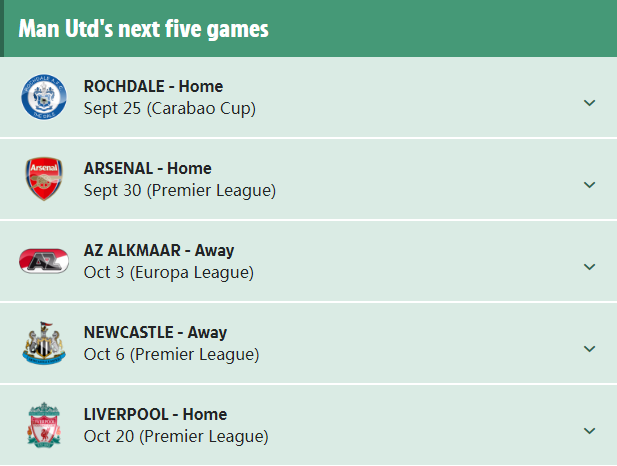Click the Rochdale club crest
The image size is (617, 466).
[43, 97]
